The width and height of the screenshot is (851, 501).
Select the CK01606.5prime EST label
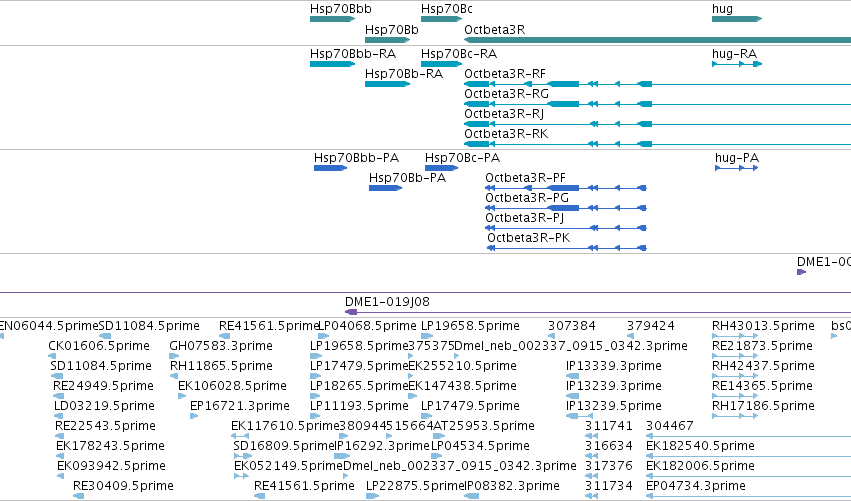99,346
